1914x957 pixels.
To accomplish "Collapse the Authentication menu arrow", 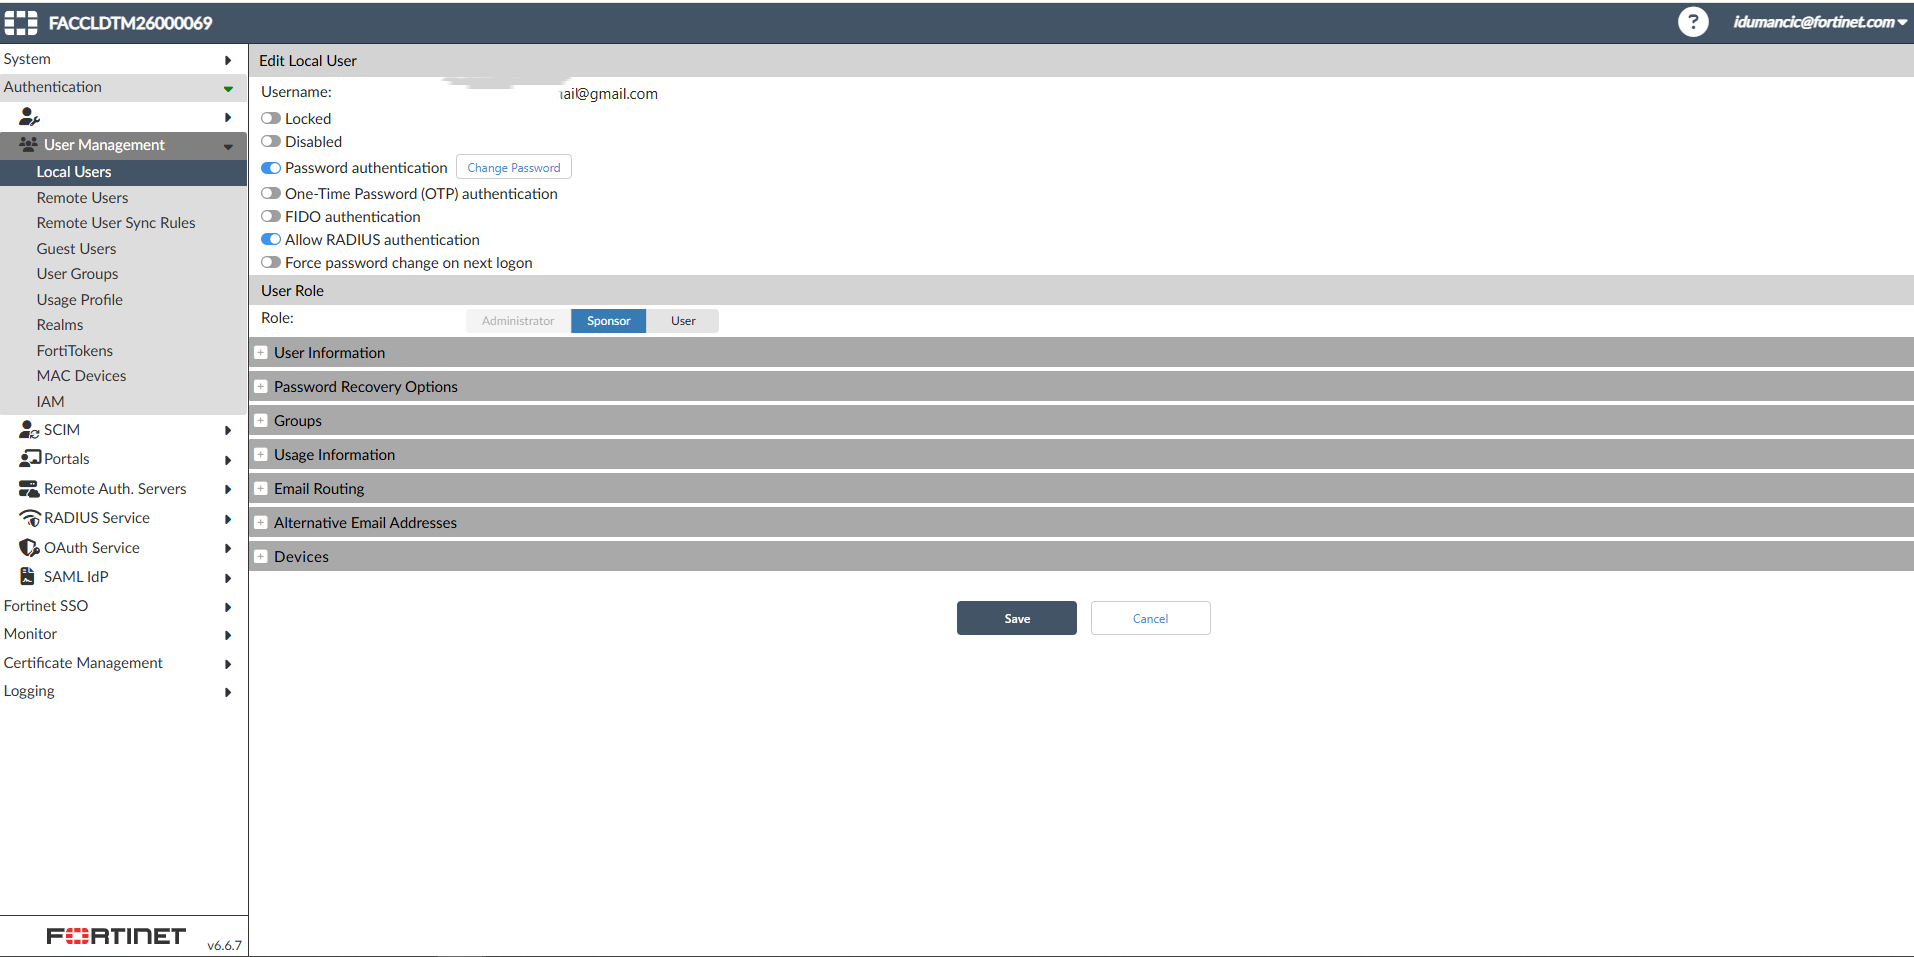I will click(x=228, y=88).
